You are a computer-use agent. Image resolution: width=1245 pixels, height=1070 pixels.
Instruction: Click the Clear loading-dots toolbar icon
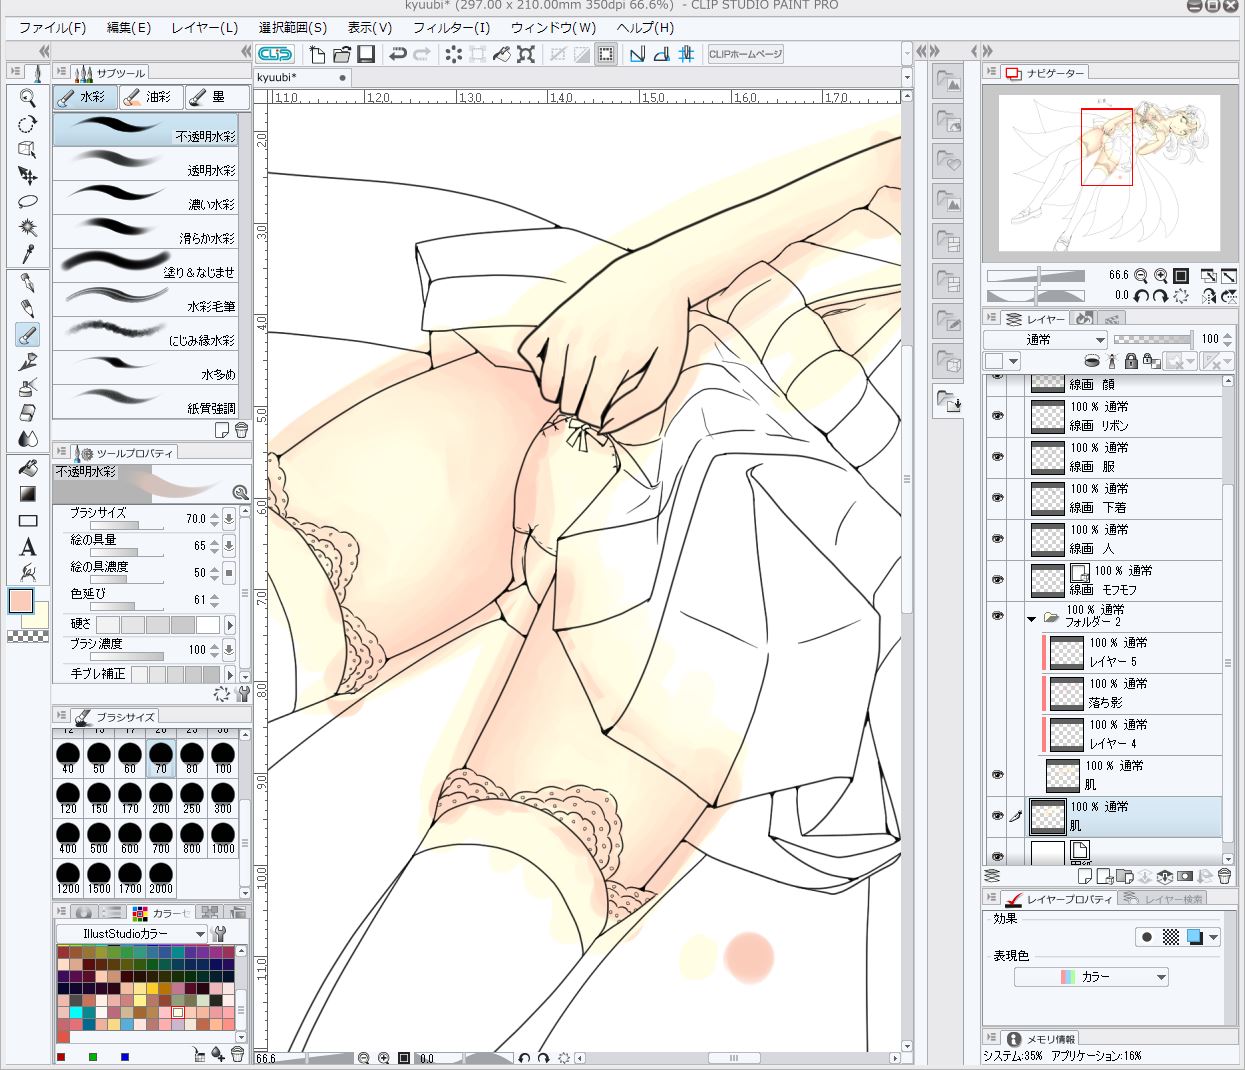point(454,54)
